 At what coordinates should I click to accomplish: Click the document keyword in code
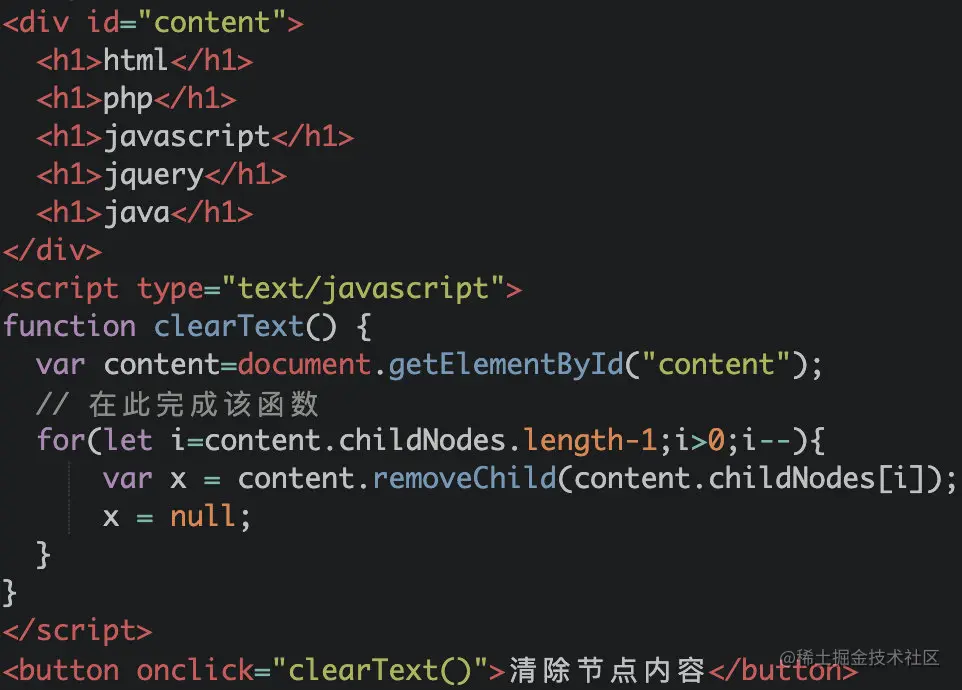click(x=304, y=364)
